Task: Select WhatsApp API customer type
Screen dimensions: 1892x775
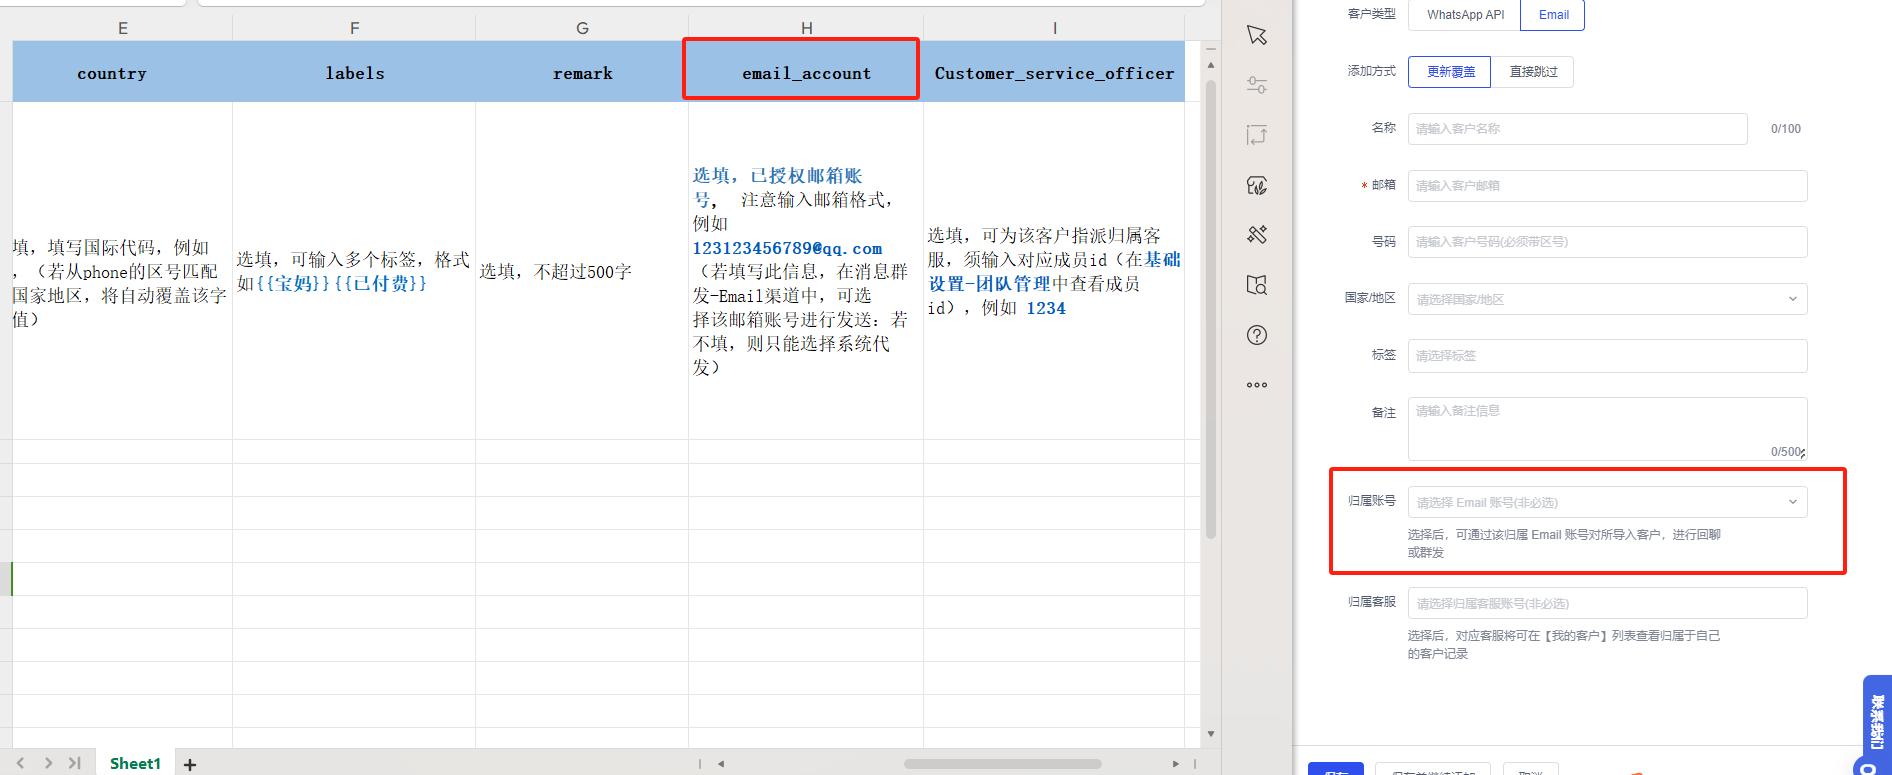Action: tap(1465, 15)
